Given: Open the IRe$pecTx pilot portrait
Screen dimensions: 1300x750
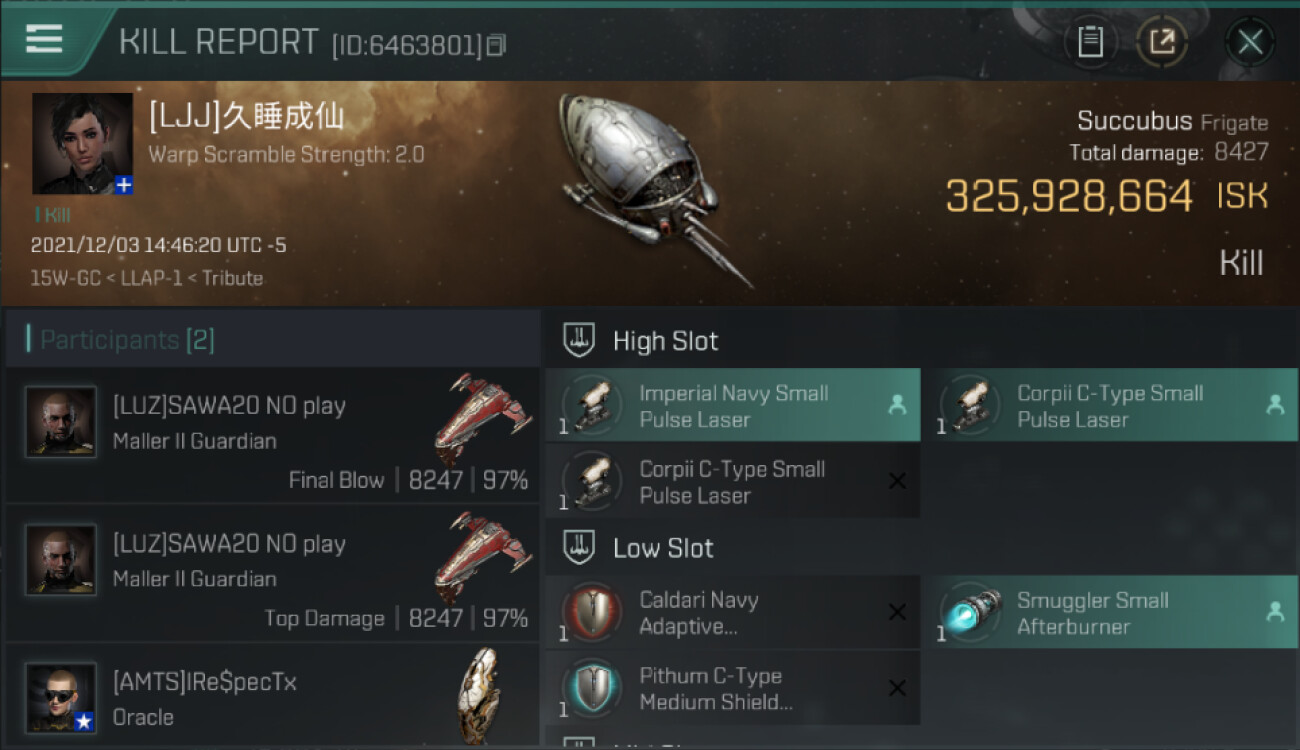Looking at the screenshot, I should [x=61, y=697].
